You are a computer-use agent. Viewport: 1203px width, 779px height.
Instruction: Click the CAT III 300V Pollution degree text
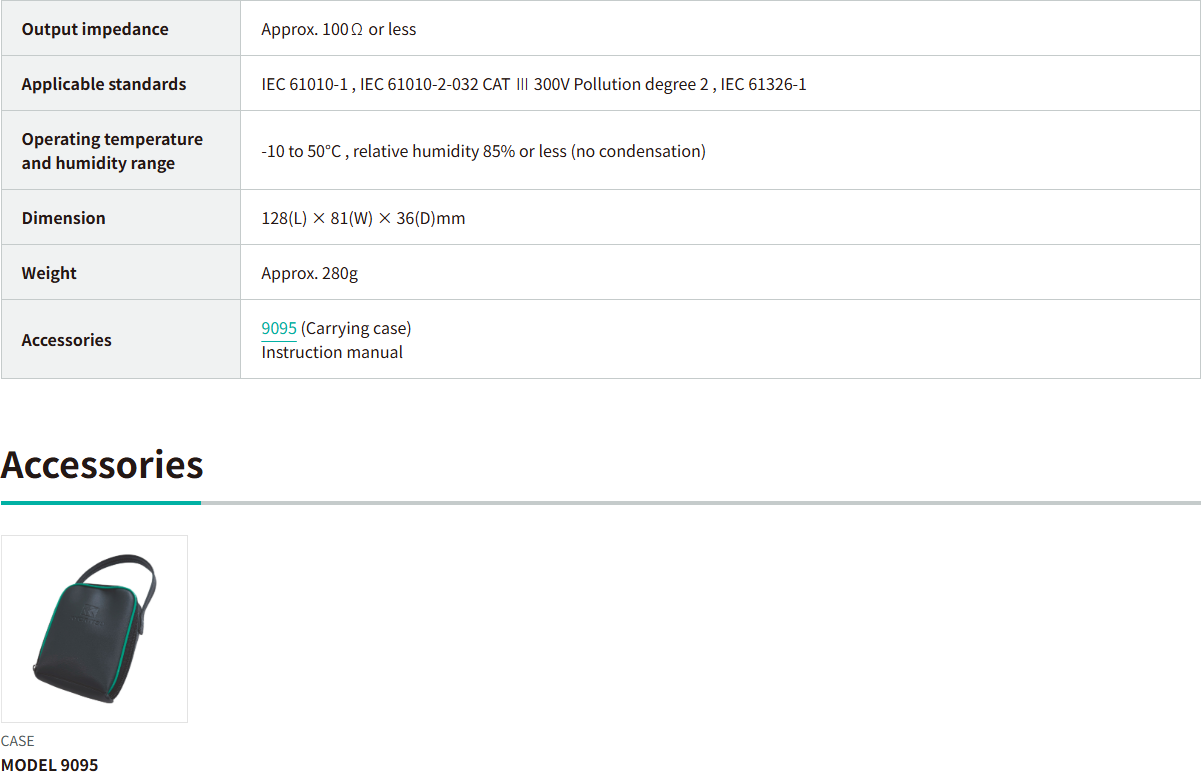(x=595, y=84)
